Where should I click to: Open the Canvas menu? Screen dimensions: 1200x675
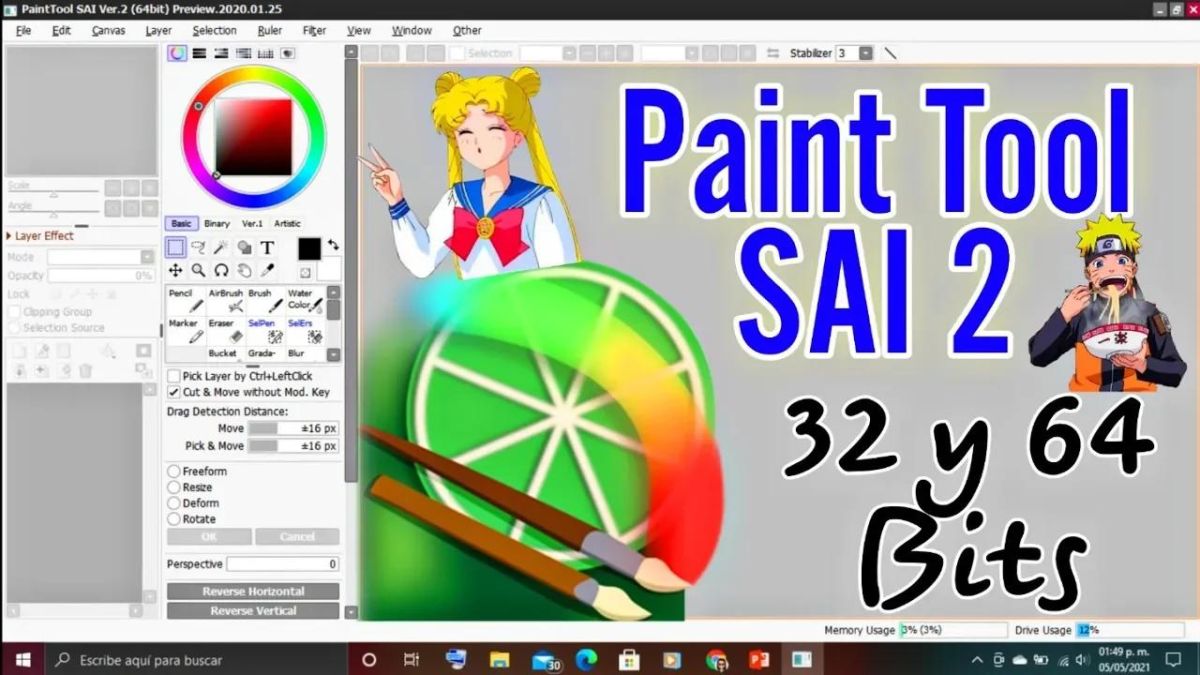point(108,30)
